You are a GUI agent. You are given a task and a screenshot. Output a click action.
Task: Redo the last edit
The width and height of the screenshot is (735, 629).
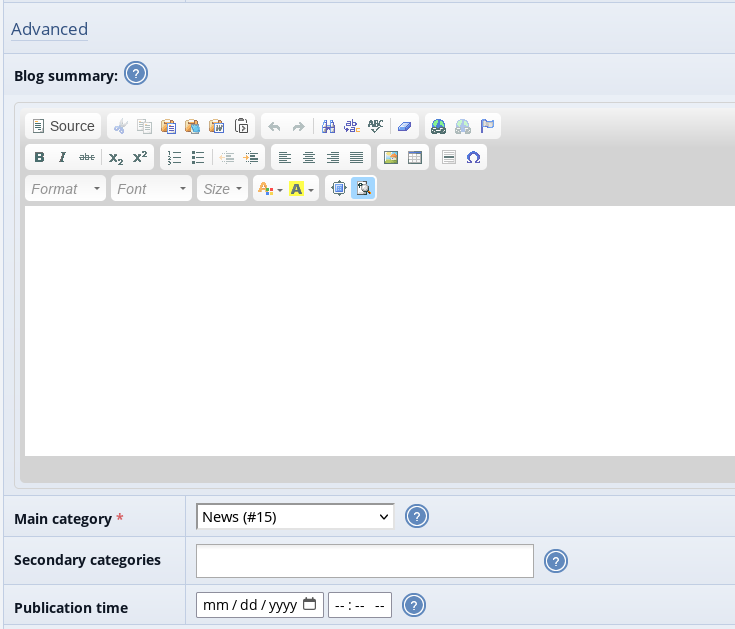(x=299, y=126)
